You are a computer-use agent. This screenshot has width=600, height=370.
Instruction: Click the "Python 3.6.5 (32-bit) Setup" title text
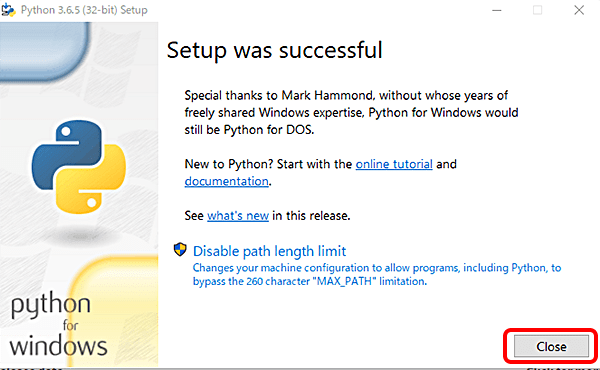84,10
